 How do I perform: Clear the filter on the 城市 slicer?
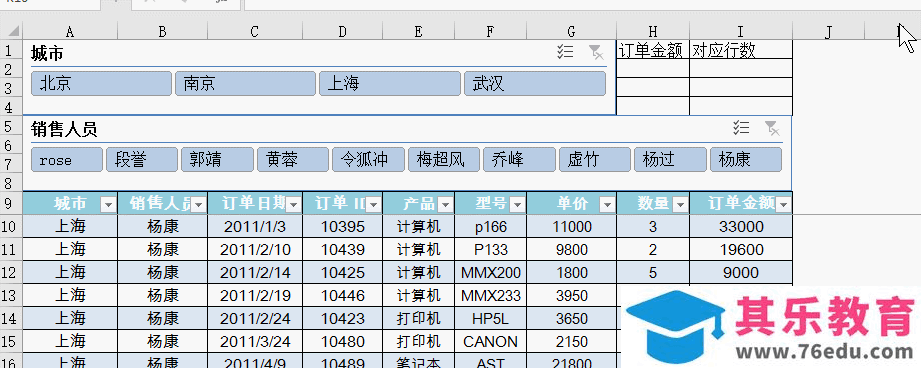coord(596,53)
